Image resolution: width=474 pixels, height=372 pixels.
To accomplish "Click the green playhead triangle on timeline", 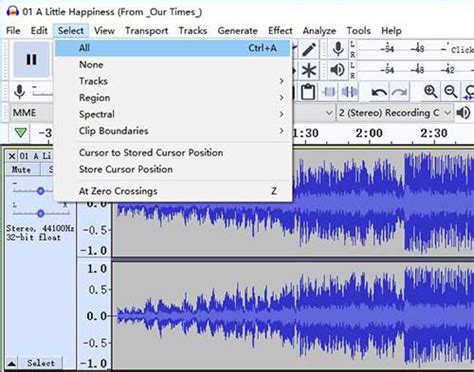I will coord(21,133).
